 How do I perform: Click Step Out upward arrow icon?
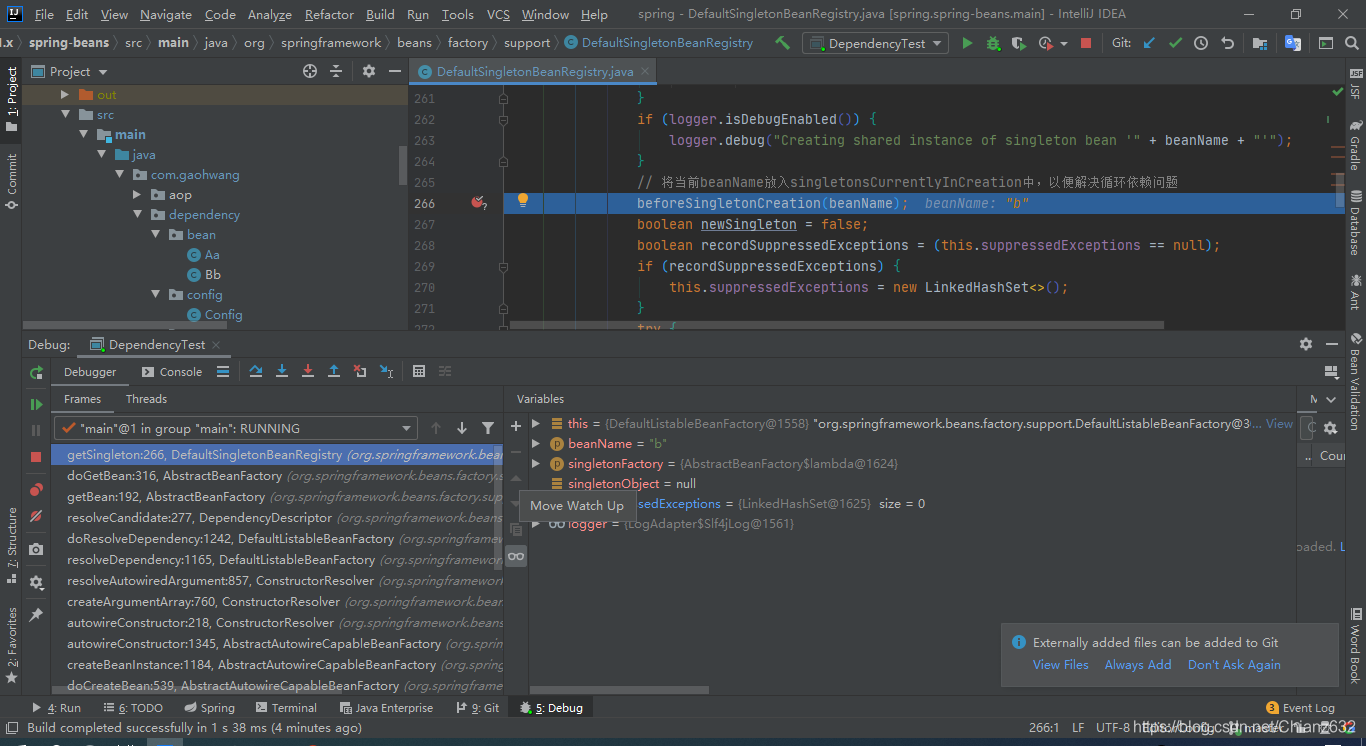point(334,371)
